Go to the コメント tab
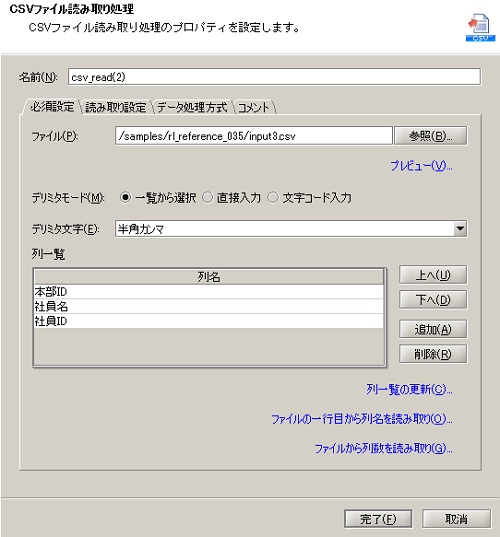Image resolution: width=500 pixels, height=537 pixels. click(x=253, y=107)
